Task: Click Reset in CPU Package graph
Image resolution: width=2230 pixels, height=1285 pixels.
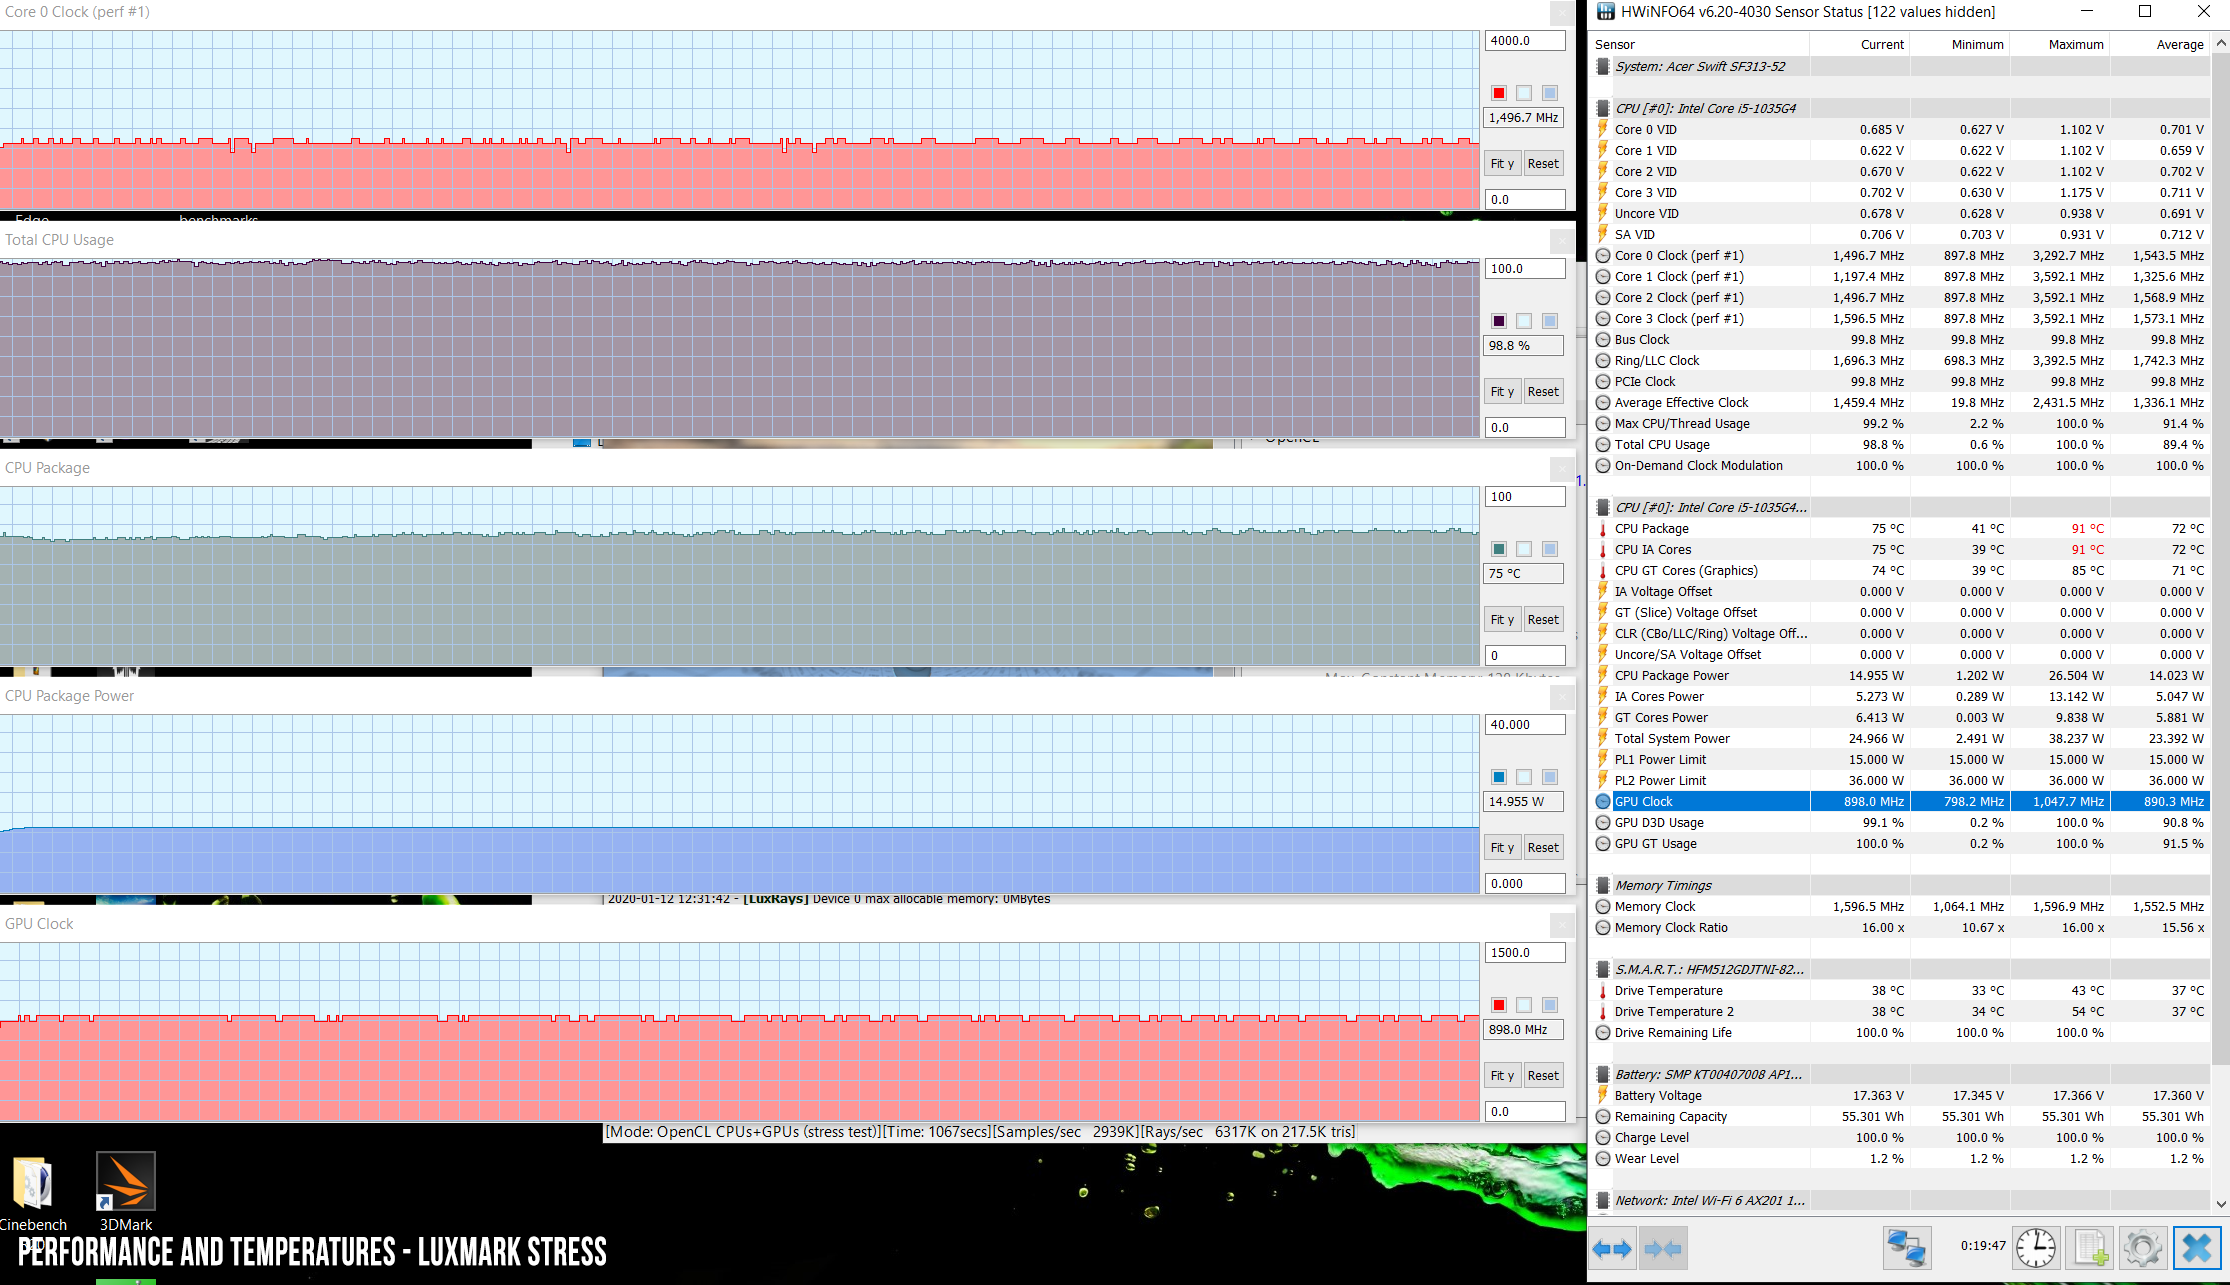Action: click(x=1543, y=620)
